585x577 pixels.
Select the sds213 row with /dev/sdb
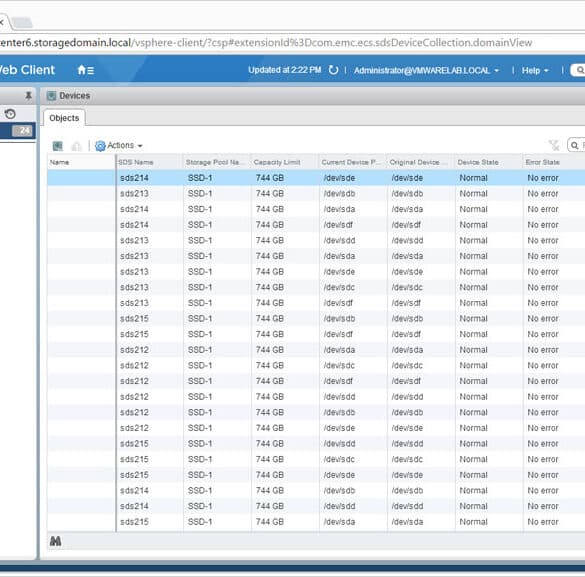[x=316, y=194]
